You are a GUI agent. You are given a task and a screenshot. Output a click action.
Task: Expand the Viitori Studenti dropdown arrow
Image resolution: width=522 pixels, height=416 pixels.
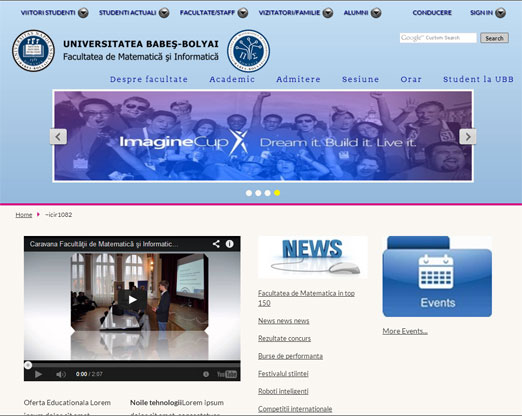(x=83, y=13)
